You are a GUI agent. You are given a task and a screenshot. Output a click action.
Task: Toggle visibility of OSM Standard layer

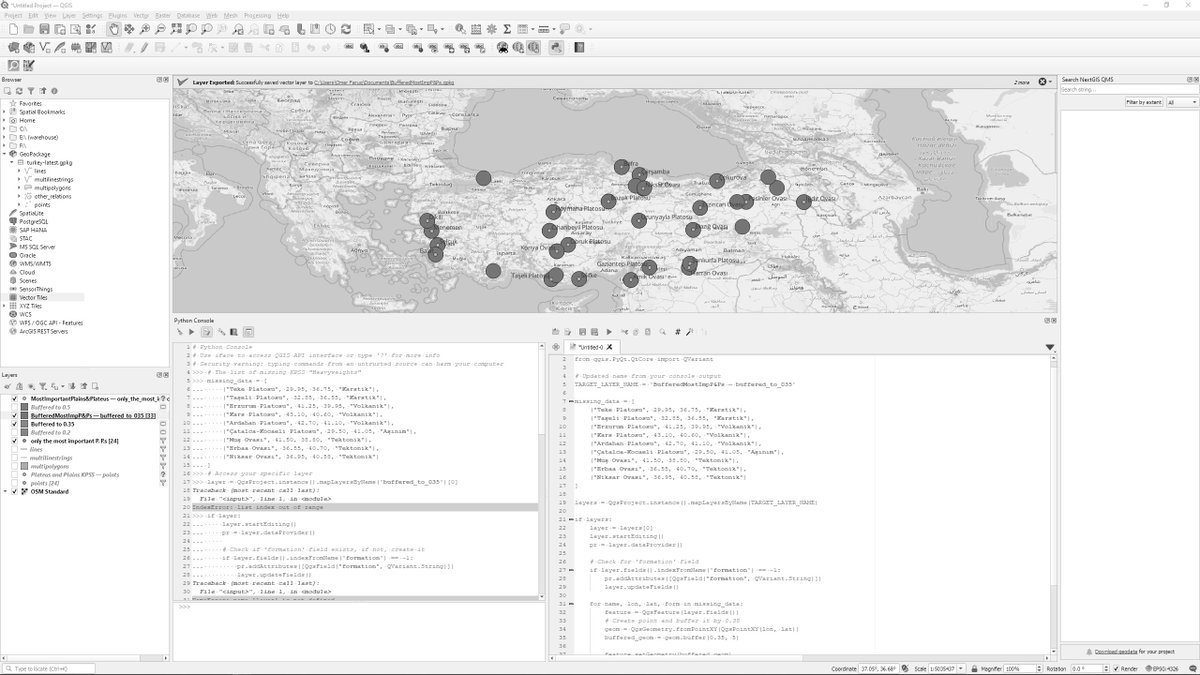coord(14,492)
